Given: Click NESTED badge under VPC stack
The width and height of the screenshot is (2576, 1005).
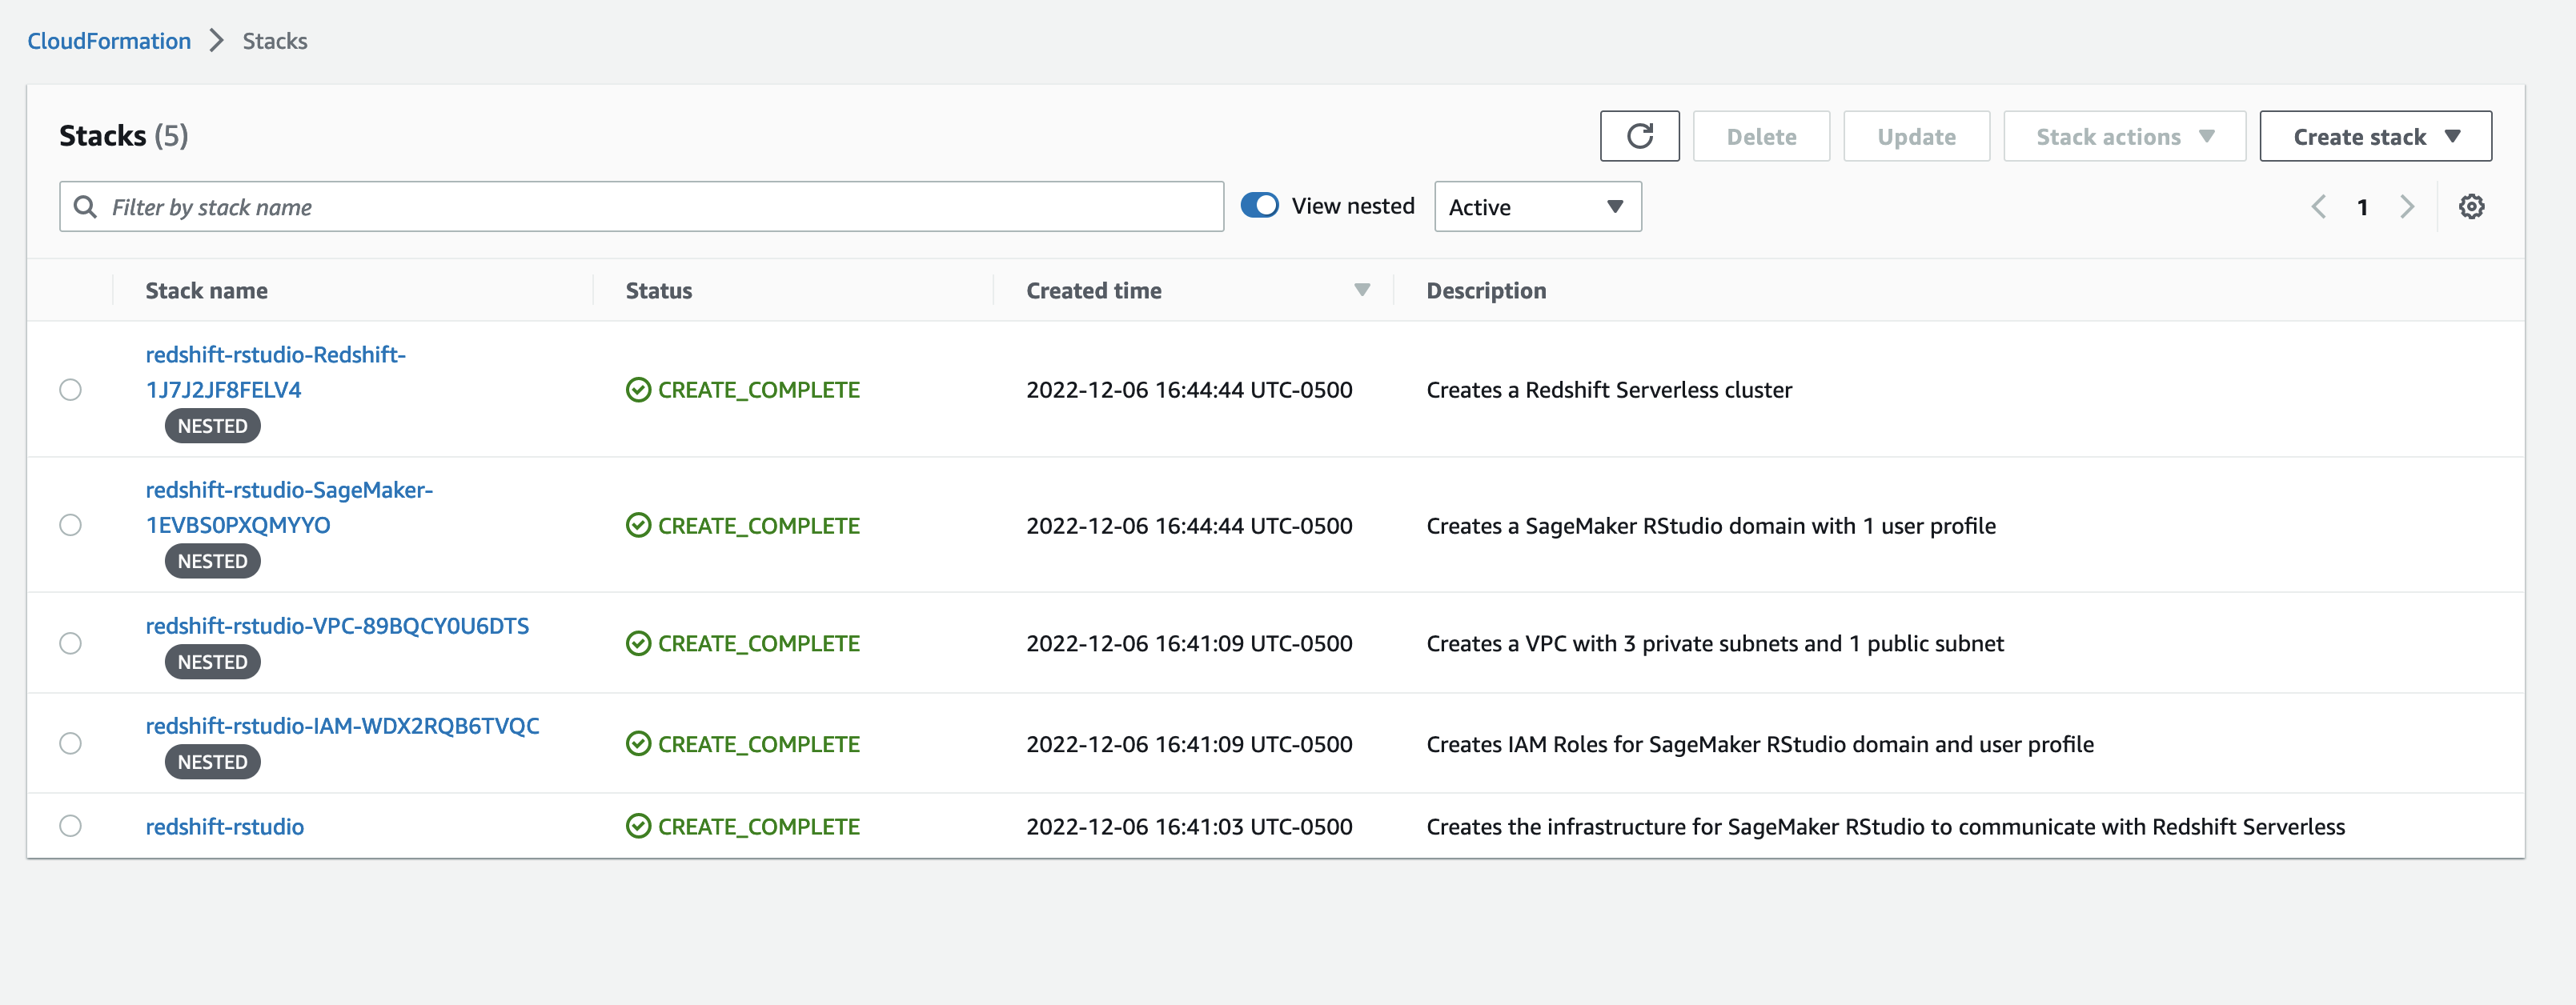Looking at the screenshot, I should tap(212, 662).
